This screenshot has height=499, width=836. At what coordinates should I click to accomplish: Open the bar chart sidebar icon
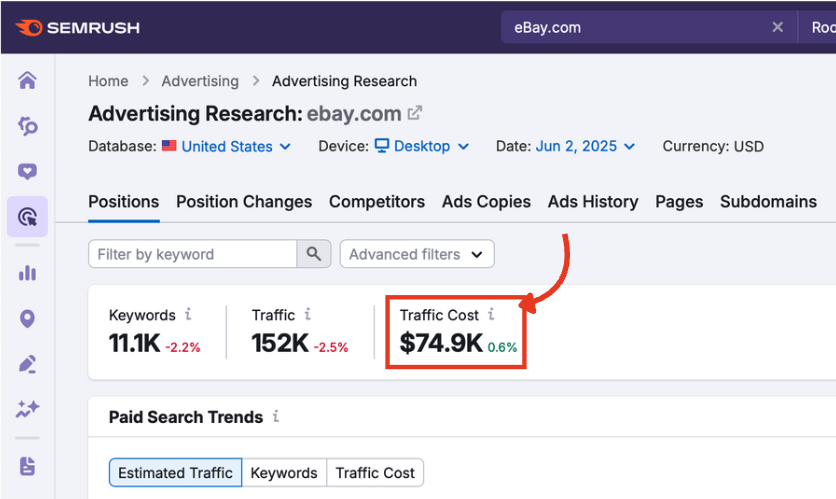[27, 273]
